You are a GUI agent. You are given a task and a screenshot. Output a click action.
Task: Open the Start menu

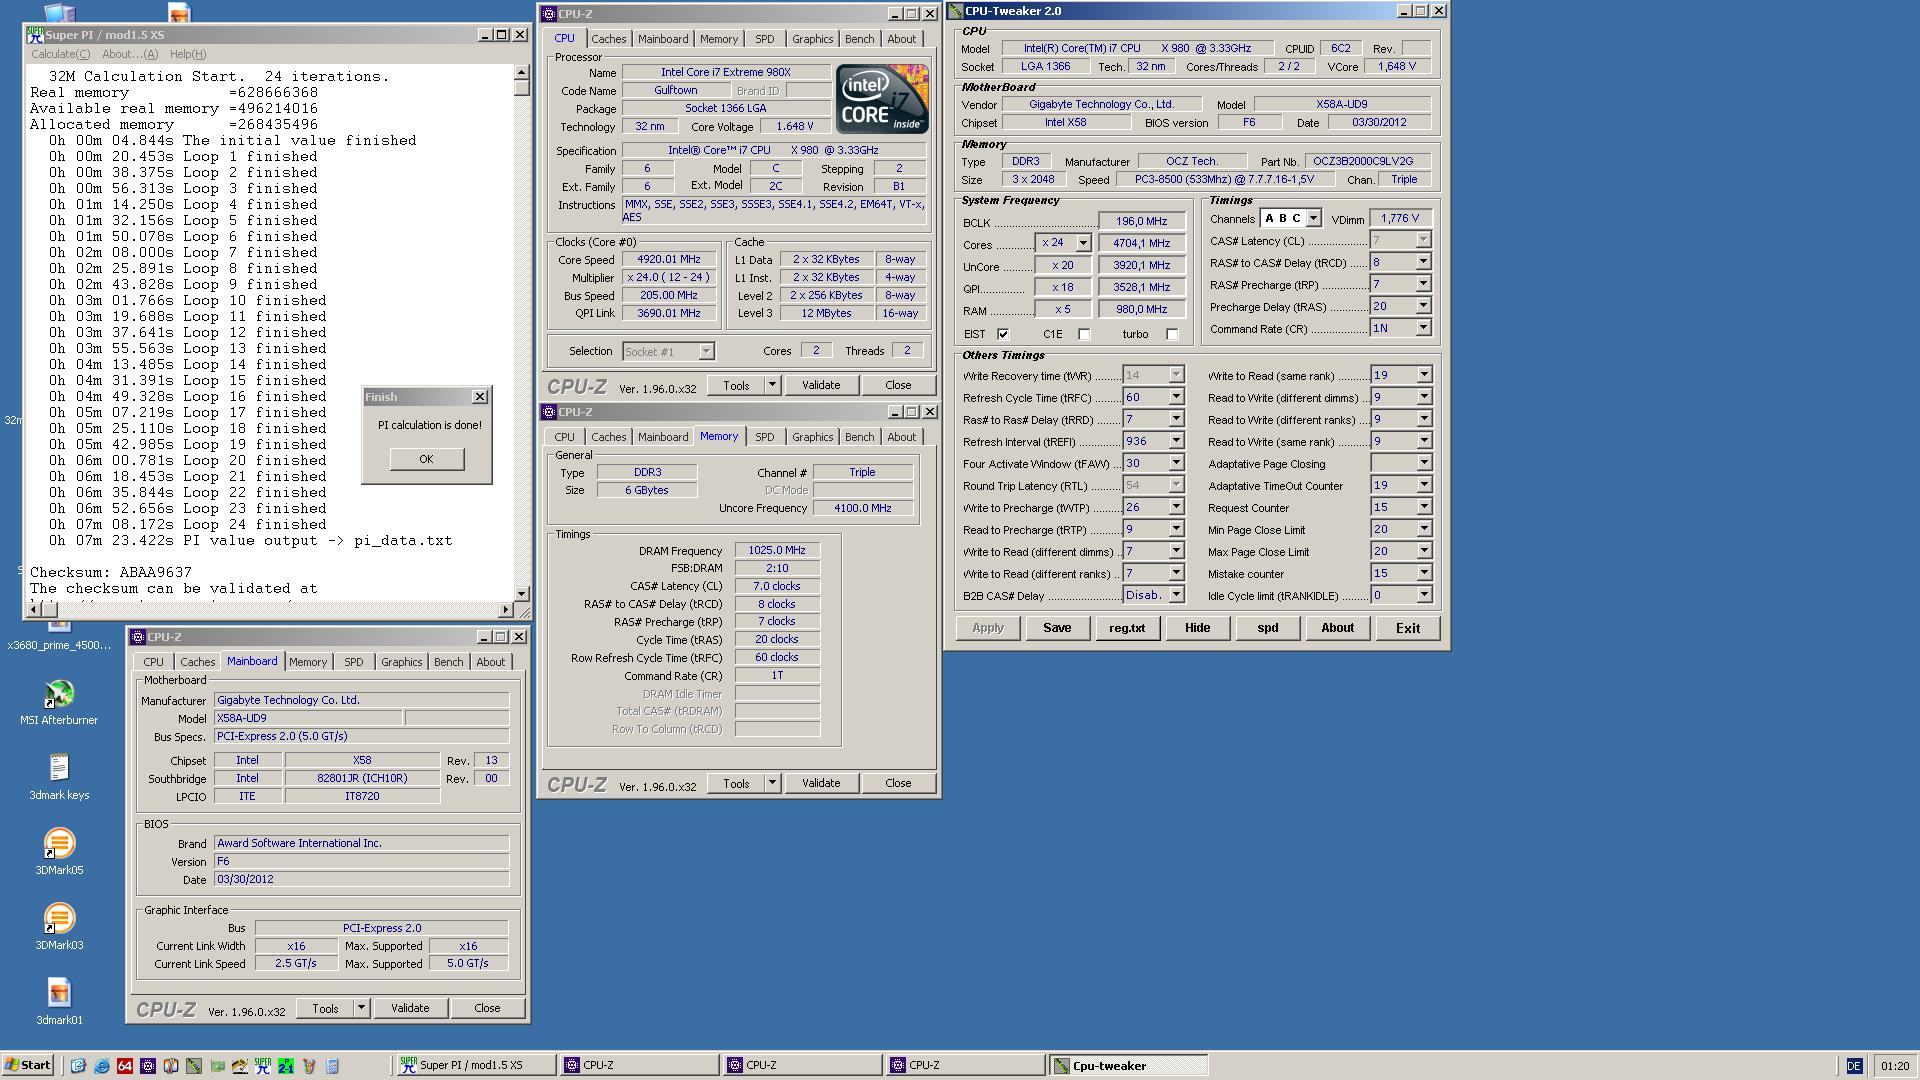tap(28, 1066)
